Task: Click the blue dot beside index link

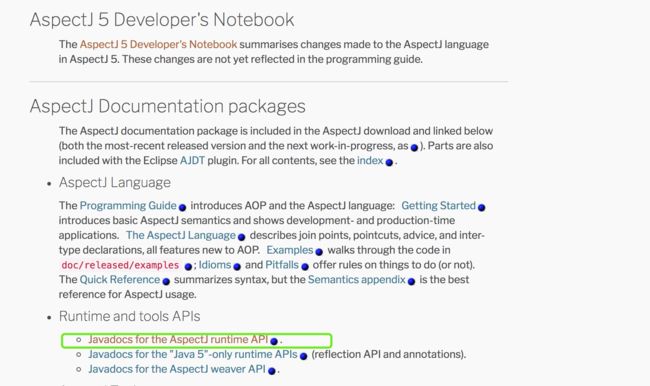Action: [x=389, y=163]
